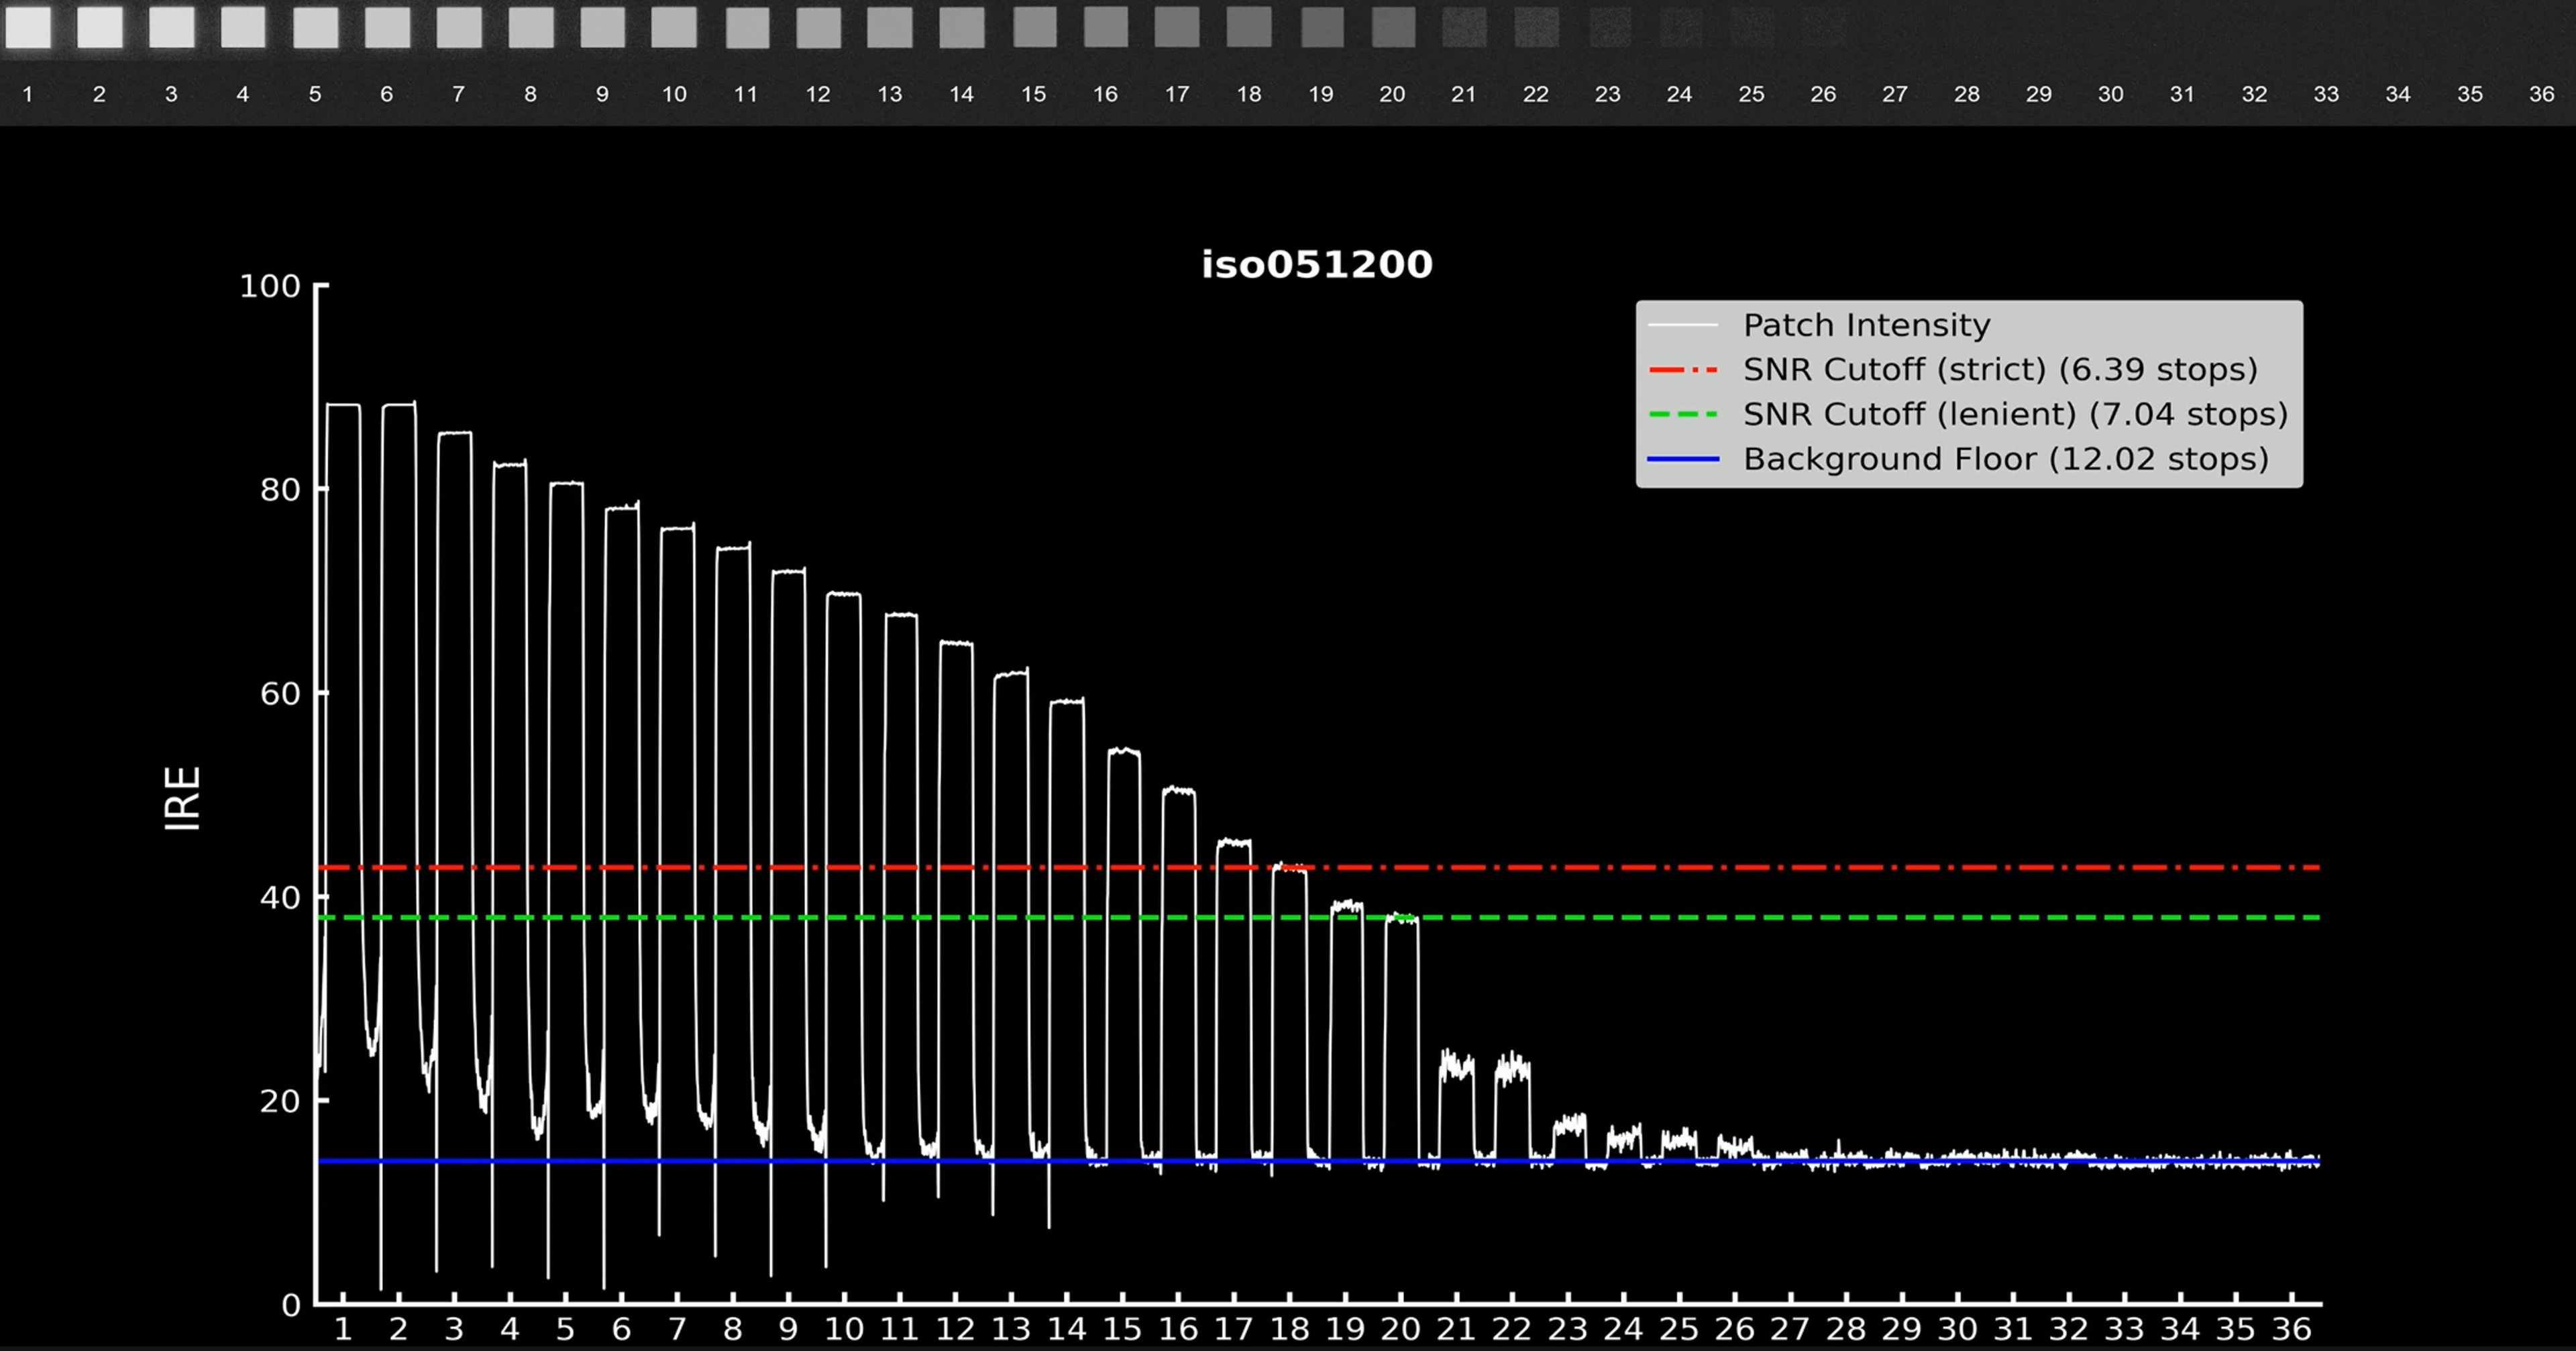Click the brightest gray patch number 1
This screenshot has height=1351, width=2576.
tap(28, 27)
